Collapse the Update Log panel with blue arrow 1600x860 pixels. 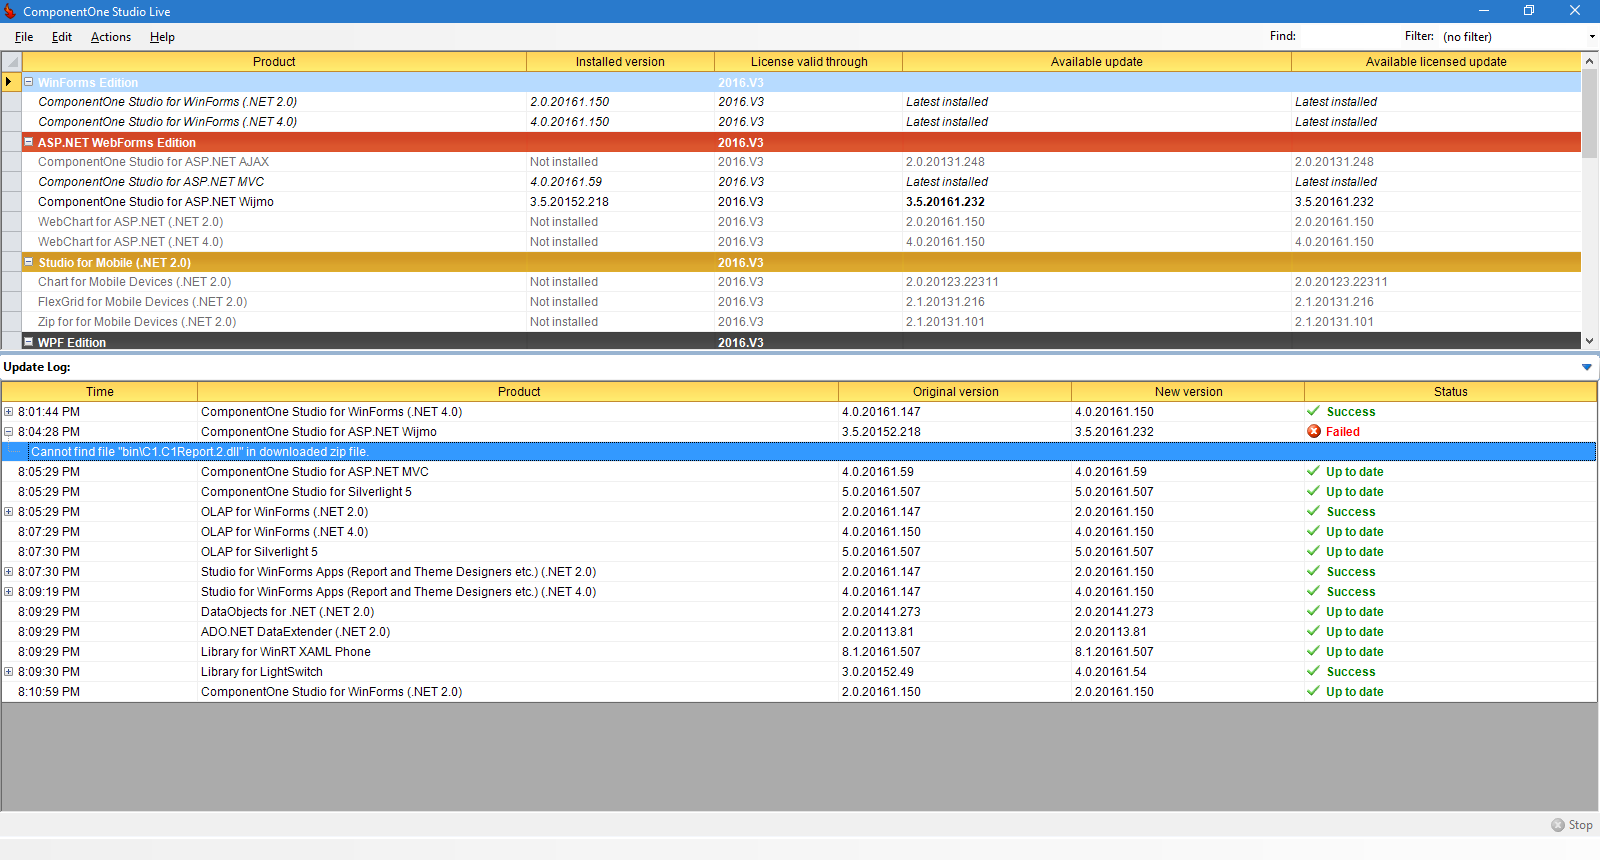[x=1586, y=367]
